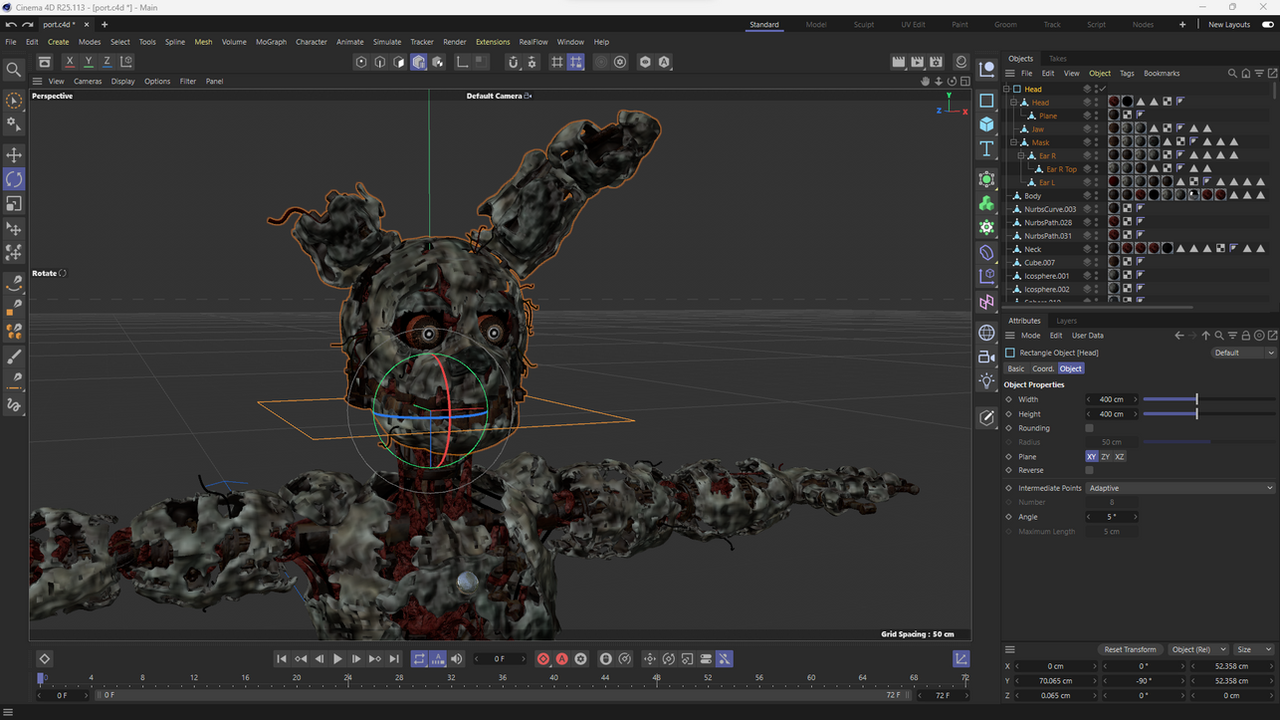Activate the Rotate tool in left toolbar

click(14, 179)
